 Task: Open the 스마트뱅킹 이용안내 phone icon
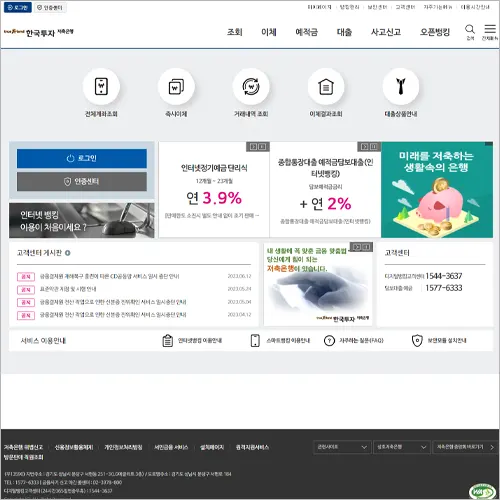255,341
